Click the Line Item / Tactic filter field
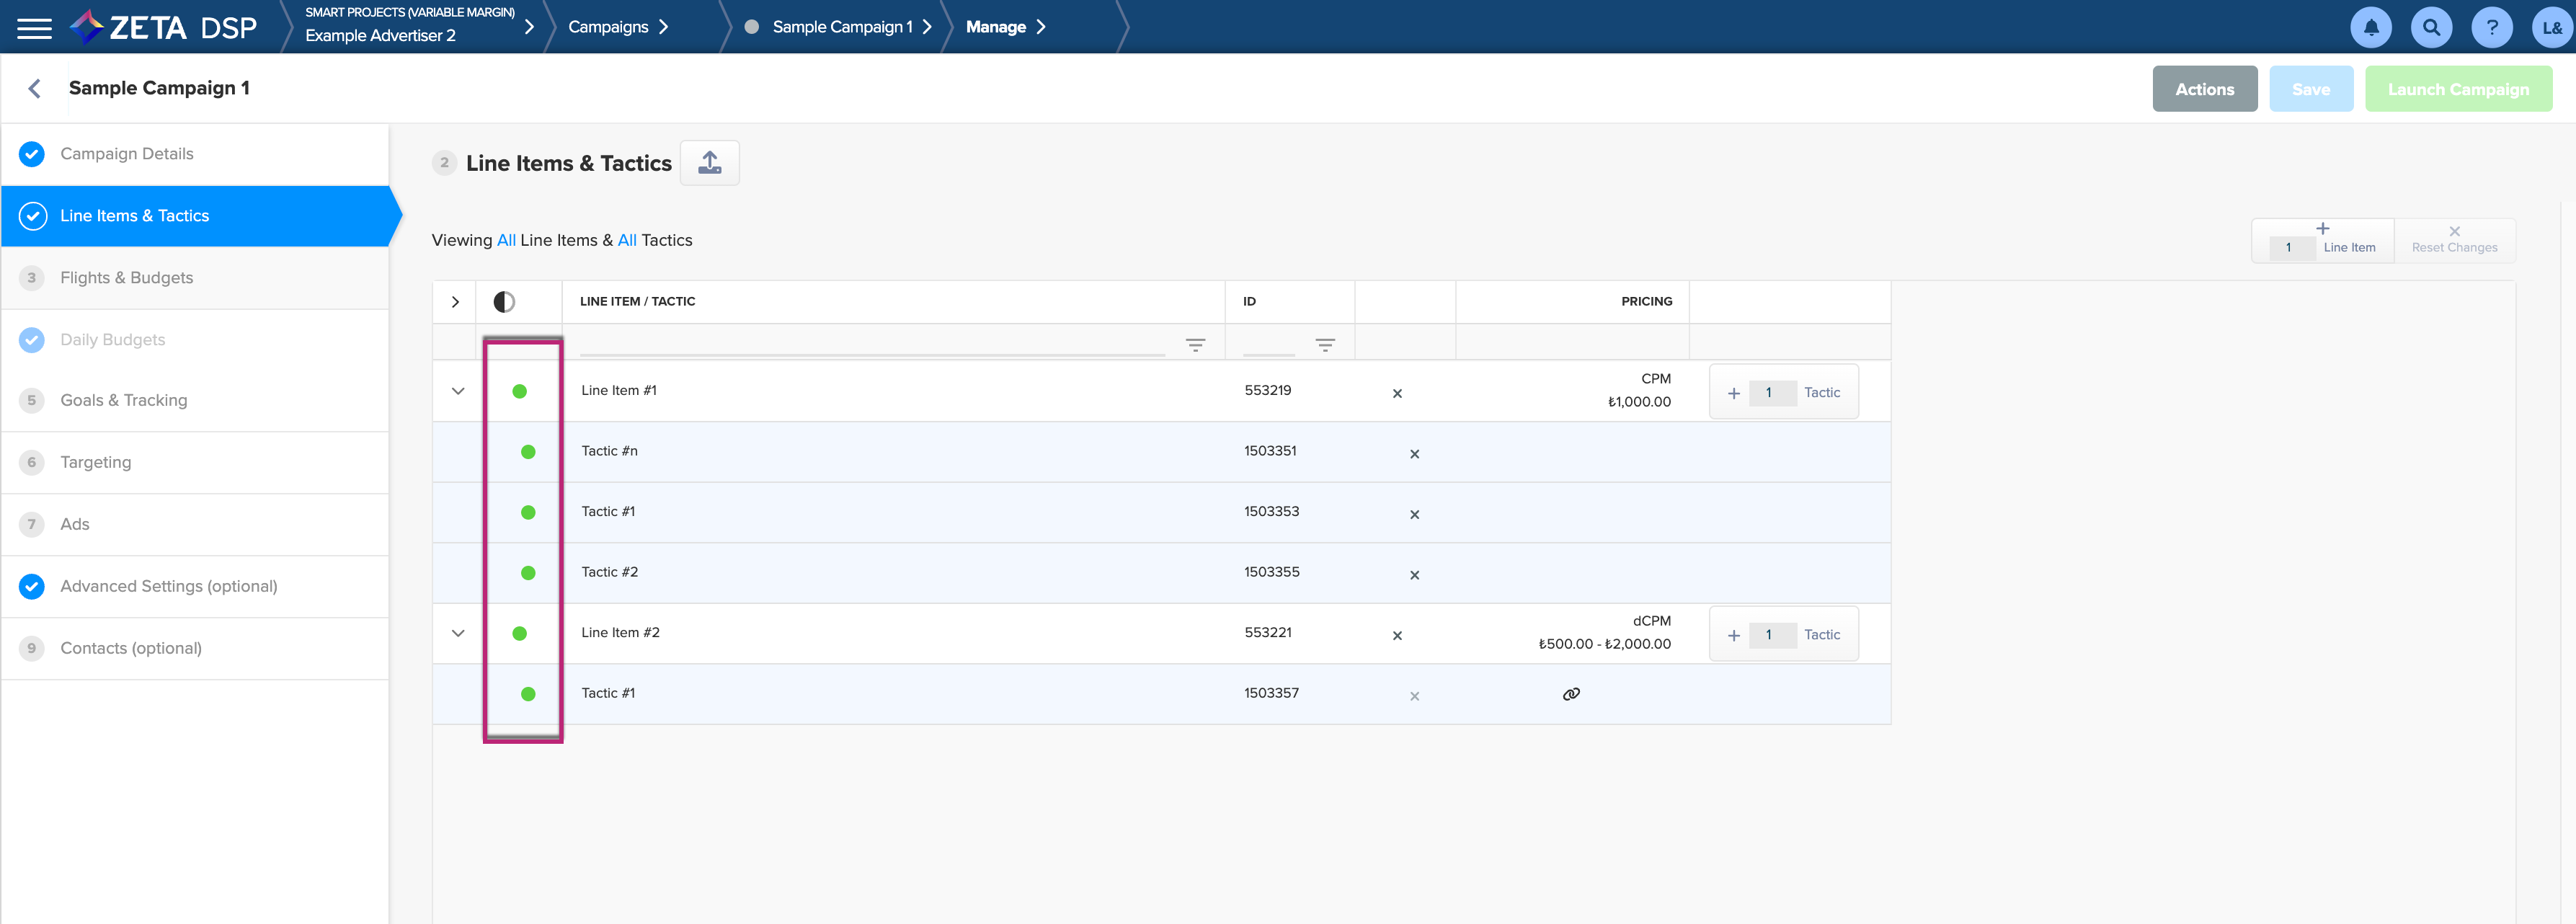Image resolution: width=2576 pixels, height=924 pixels. (x=870, y=345)
